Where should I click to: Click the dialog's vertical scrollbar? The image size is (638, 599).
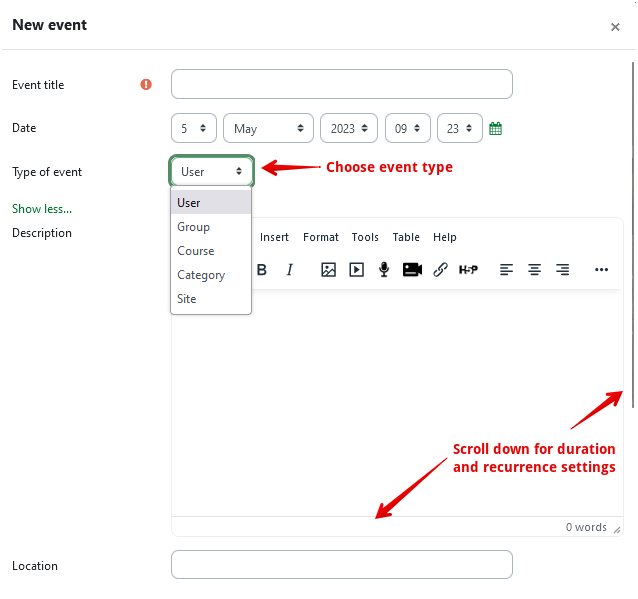click(x=633, y=235)
